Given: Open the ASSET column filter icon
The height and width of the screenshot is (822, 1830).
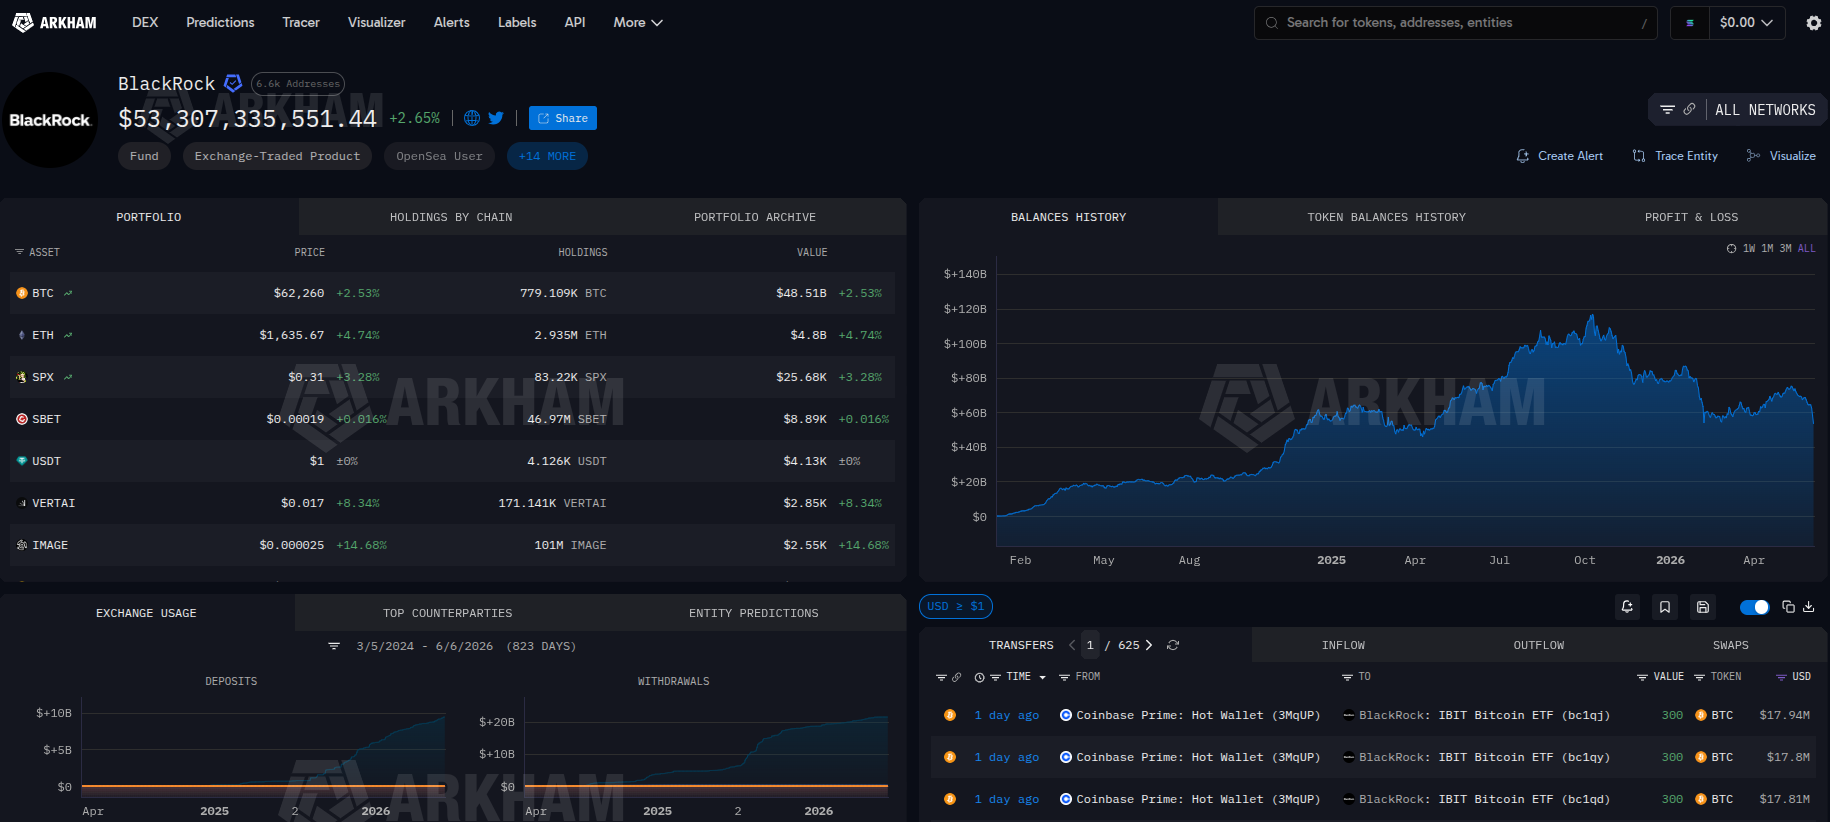Looking at the screenshot, I should pyautogui.click(x=19, y=252).
